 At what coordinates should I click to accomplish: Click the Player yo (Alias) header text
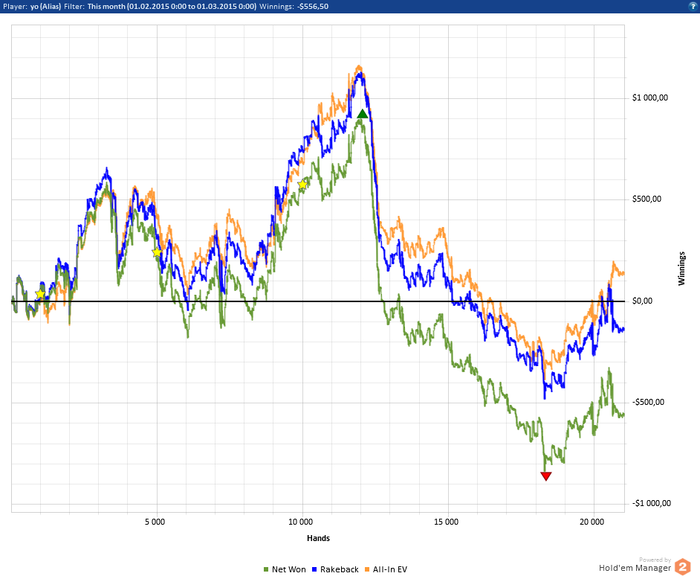point(32,6)
